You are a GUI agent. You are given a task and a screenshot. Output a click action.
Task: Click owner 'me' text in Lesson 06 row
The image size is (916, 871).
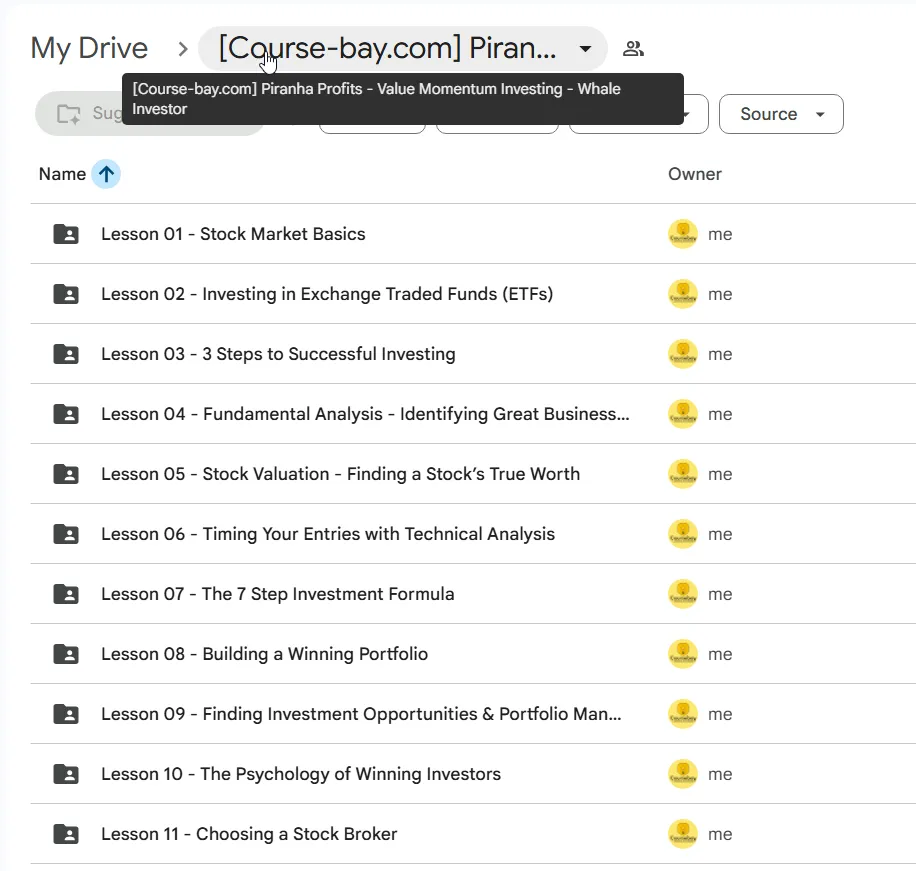point(720,535)
